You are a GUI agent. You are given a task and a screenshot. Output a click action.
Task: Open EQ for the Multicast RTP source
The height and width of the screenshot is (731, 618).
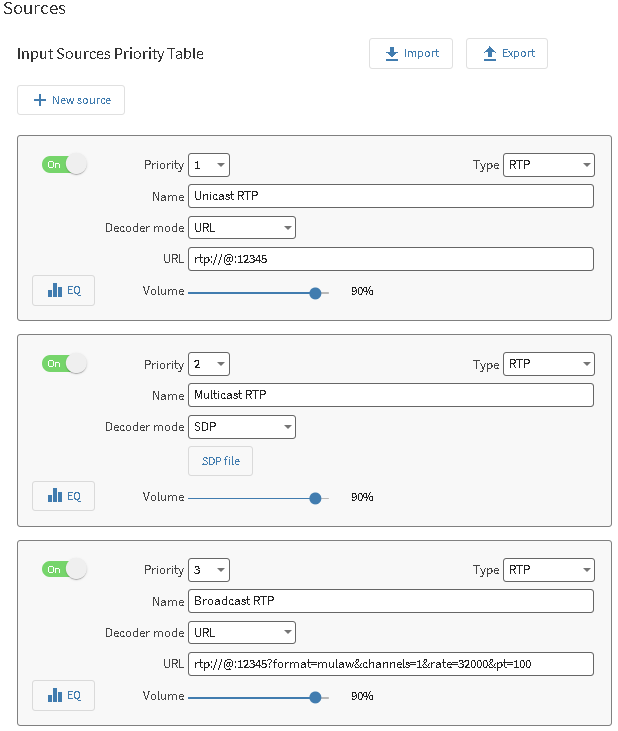(63, 496)
